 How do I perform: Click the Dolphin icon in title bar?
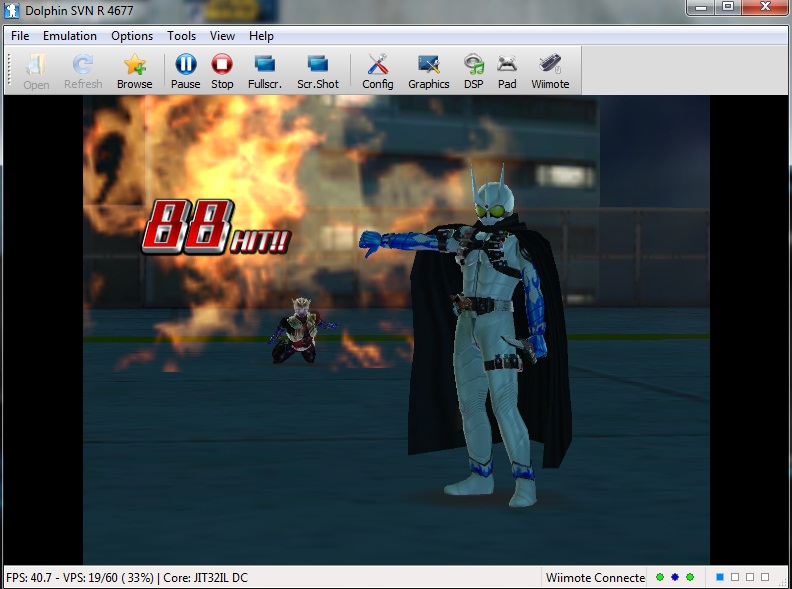point(11,10)
